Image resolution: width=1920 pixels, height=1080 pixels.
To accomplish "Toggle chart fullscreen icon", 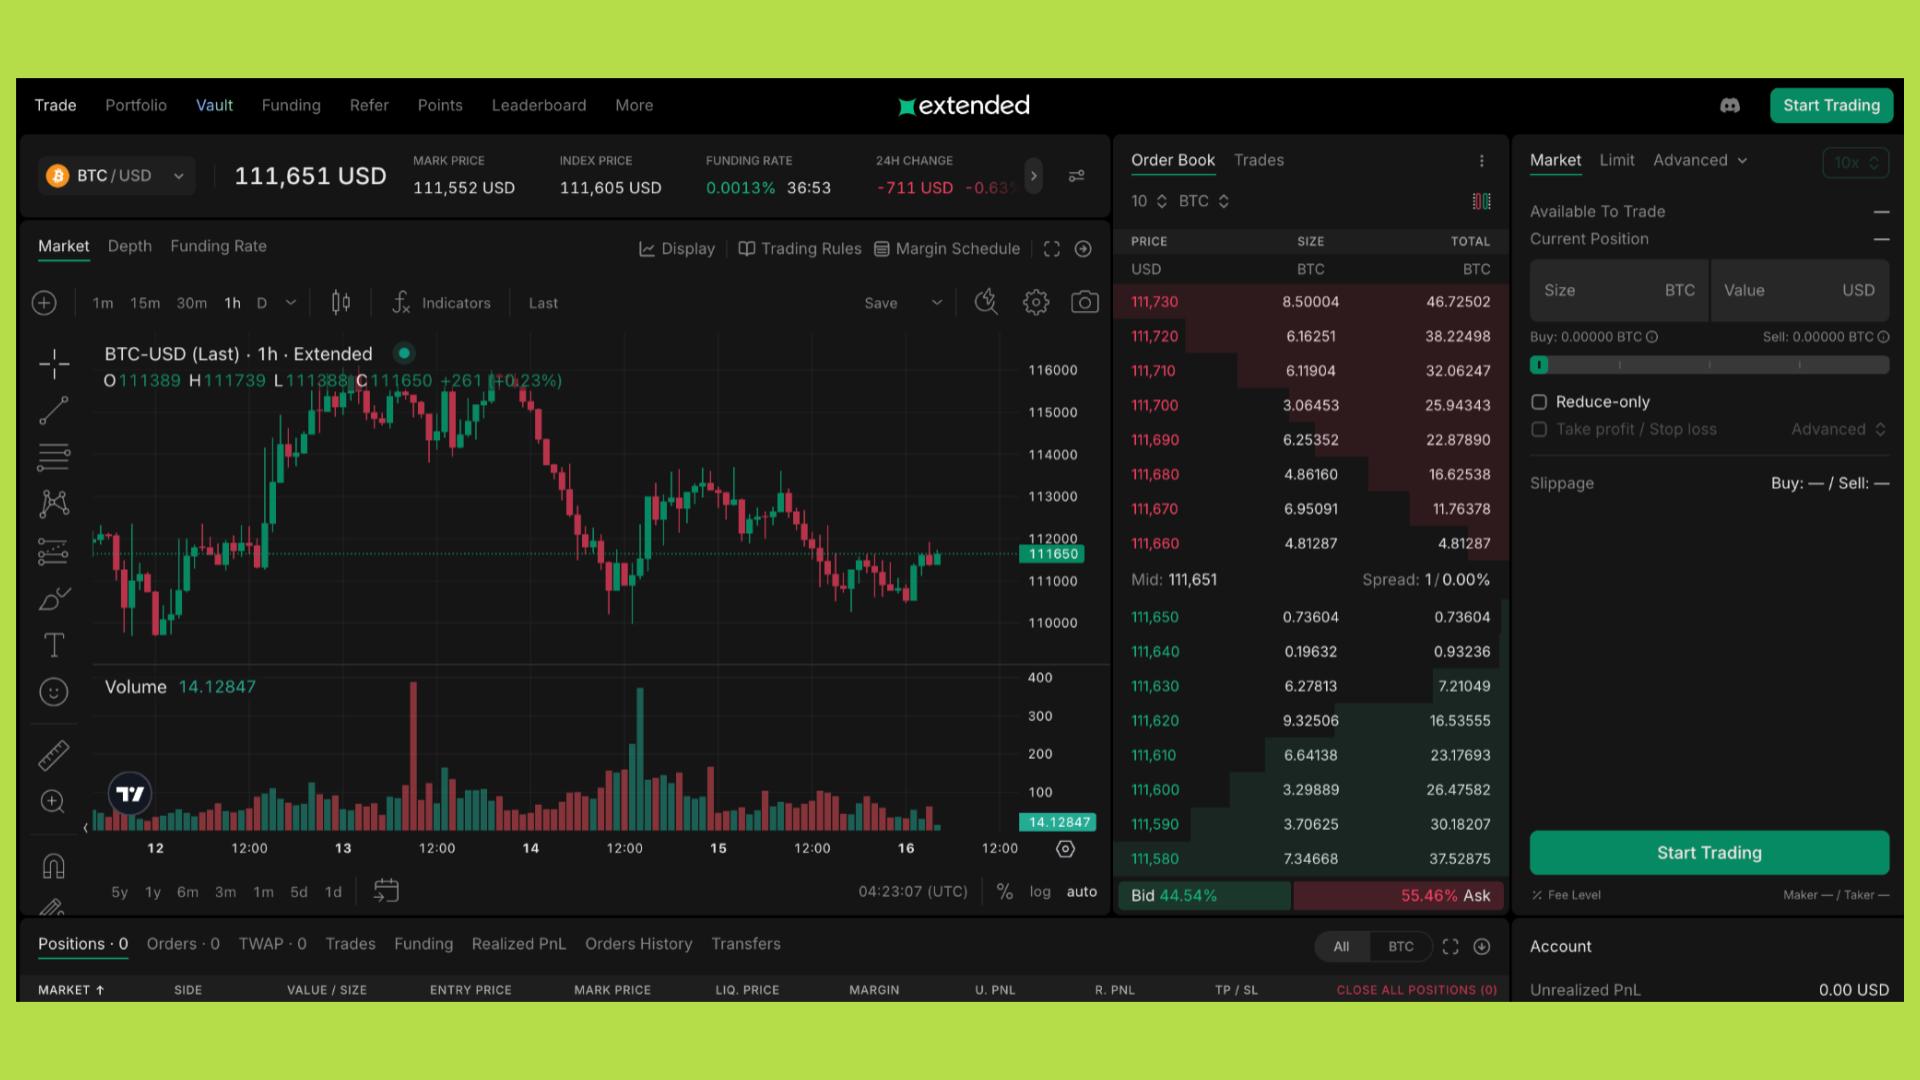I will pos(1051,249).
